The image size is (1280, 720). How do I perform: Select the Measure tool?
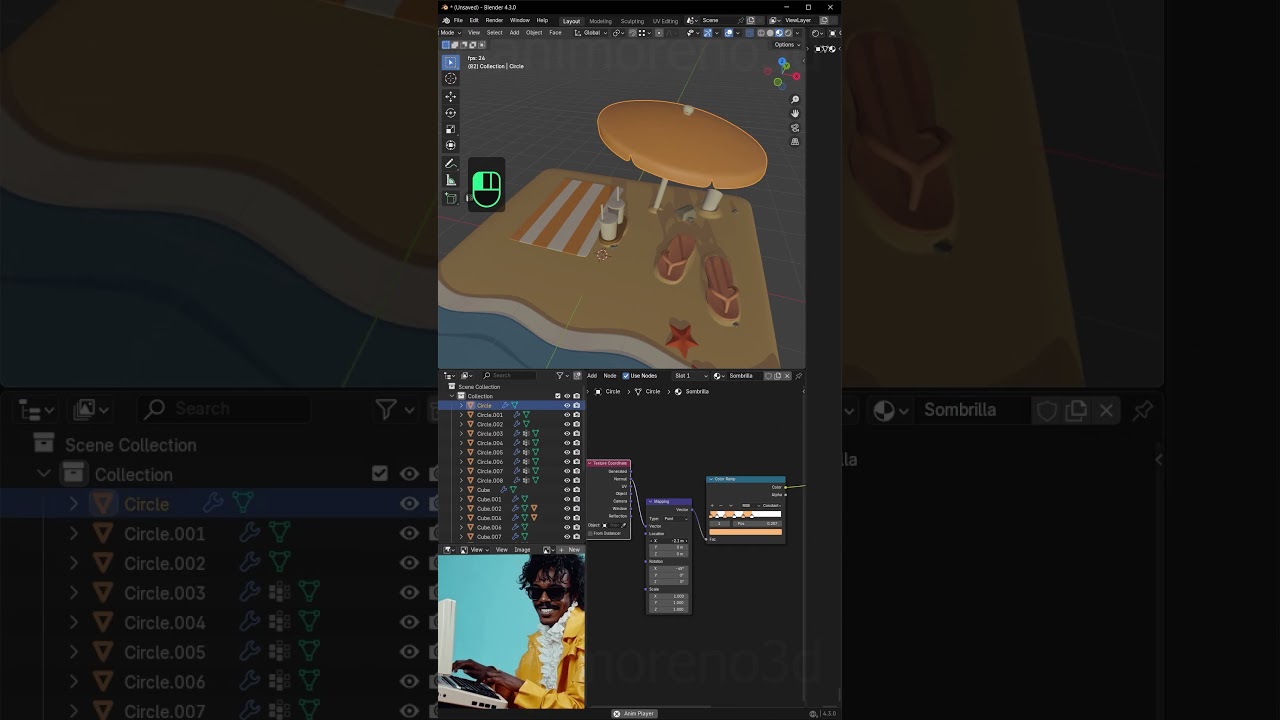[450, 180]
